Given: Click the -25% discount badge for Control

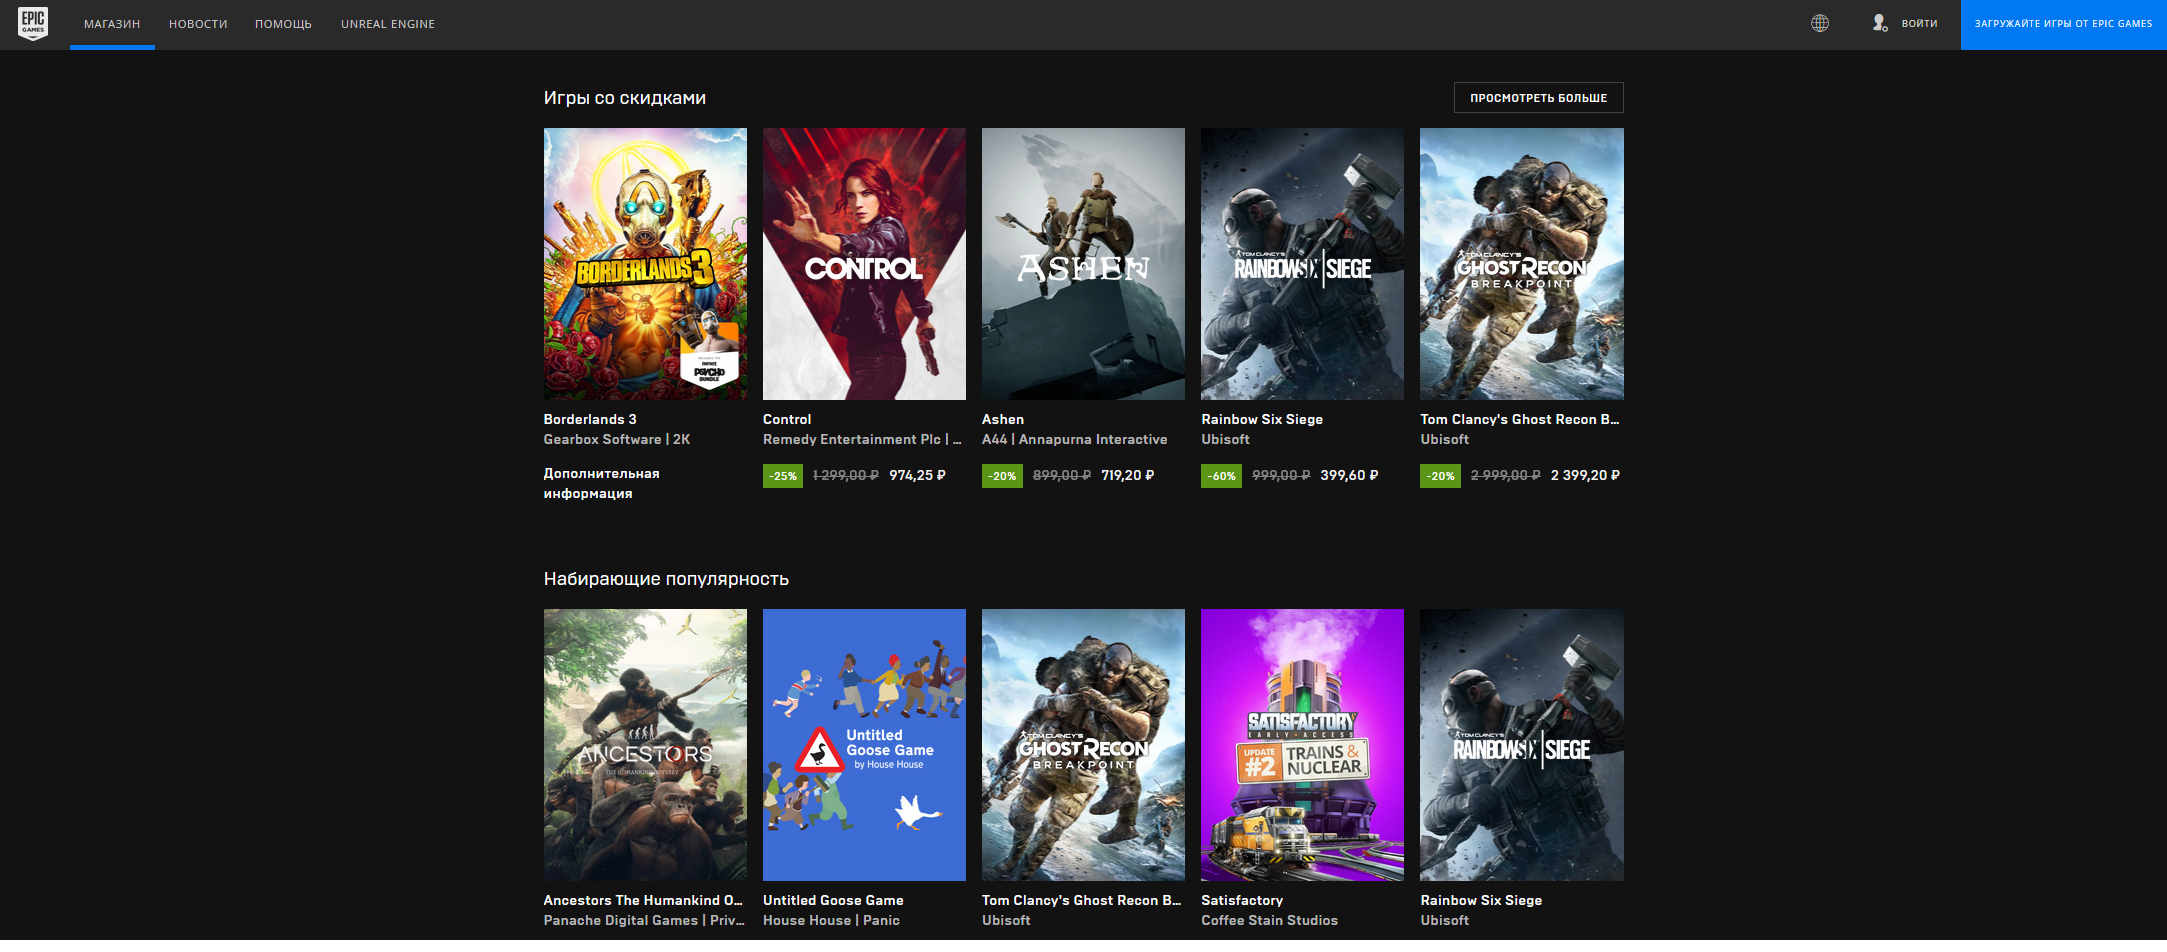Looking at the screenshot, I should pyautogui.click(x=783, y=476).
